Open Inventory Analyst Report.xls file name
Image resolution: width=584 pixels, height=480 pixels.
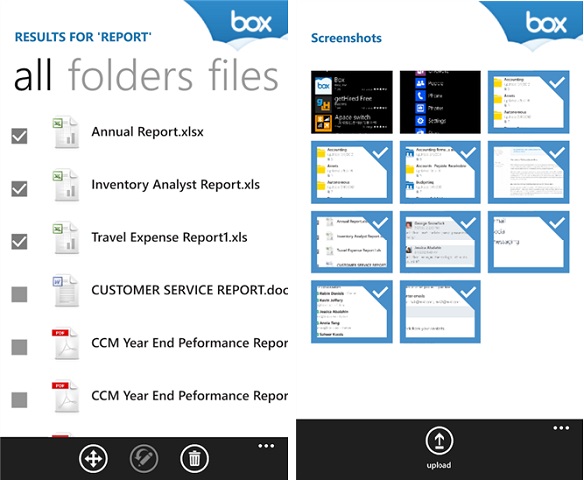(x=175, y=185)
